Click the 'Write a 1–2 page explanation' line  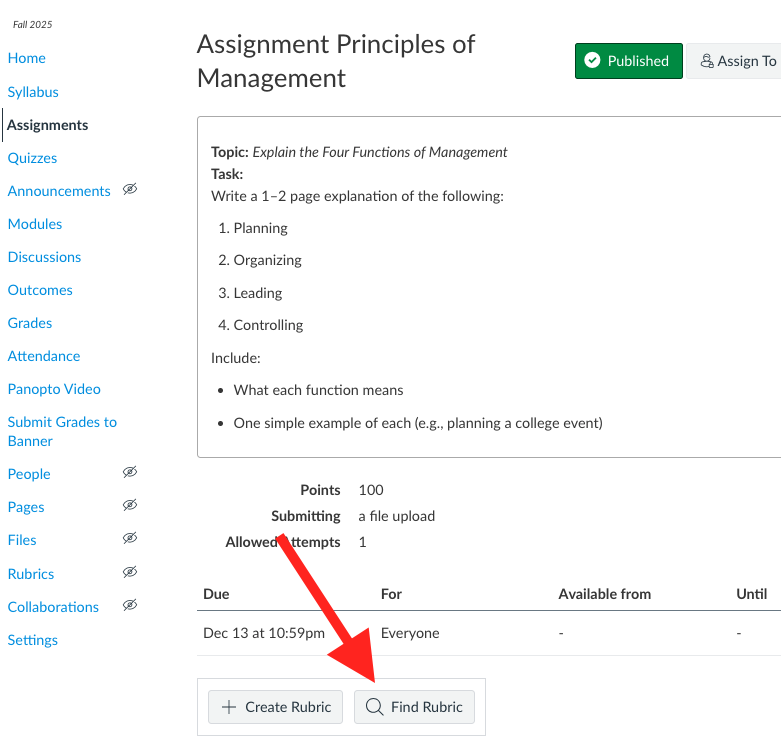click(357, 196)
